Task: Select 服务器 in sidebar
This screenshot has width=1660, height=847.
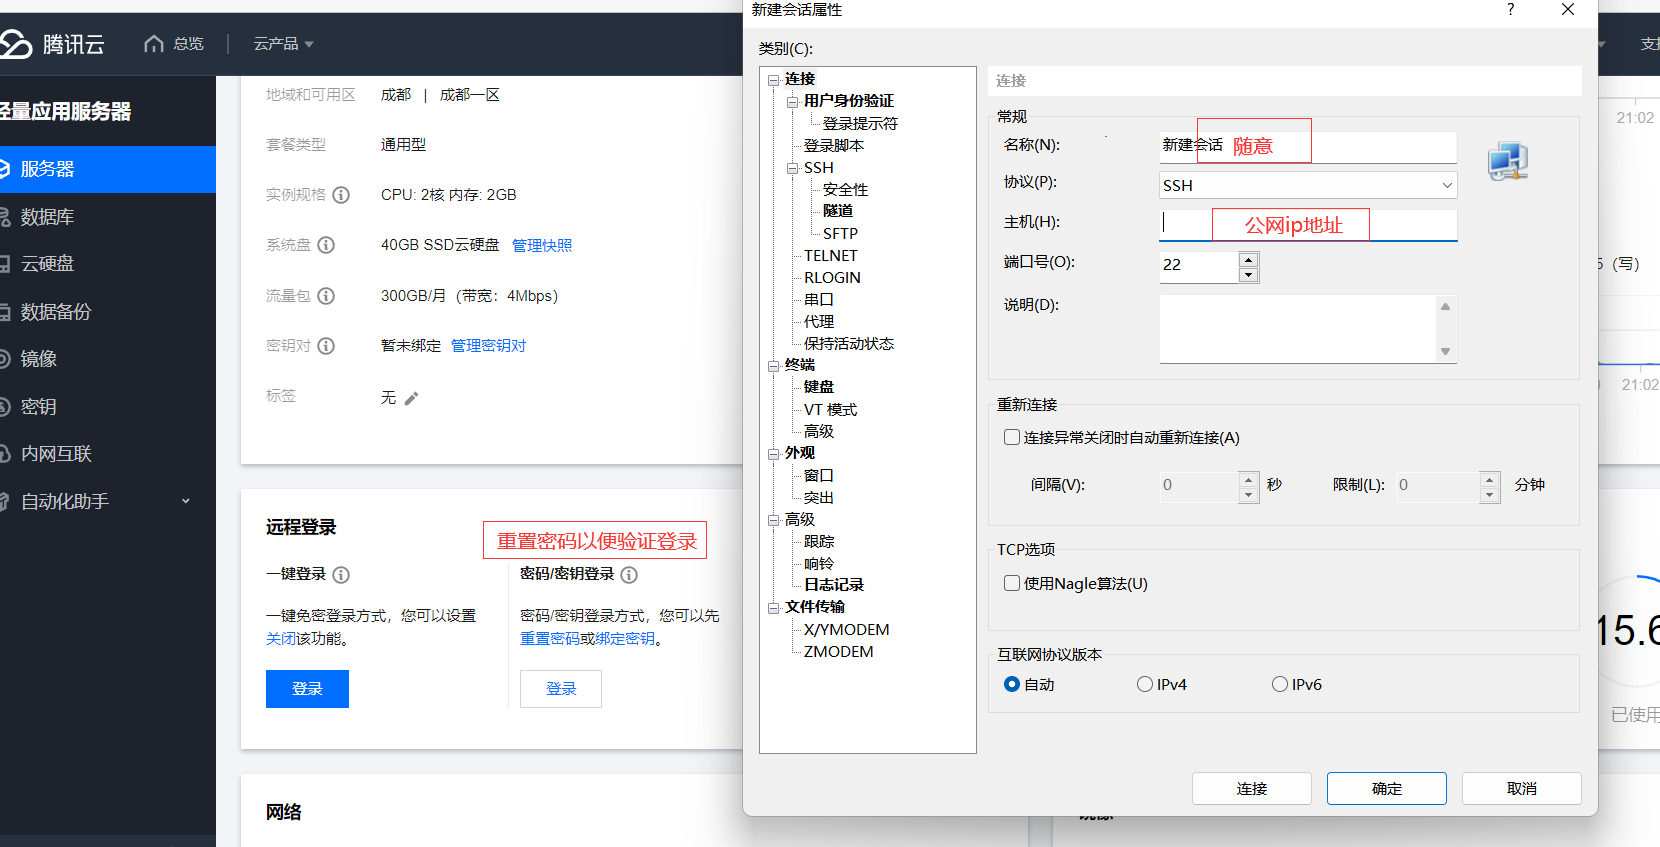Action: 108,169
